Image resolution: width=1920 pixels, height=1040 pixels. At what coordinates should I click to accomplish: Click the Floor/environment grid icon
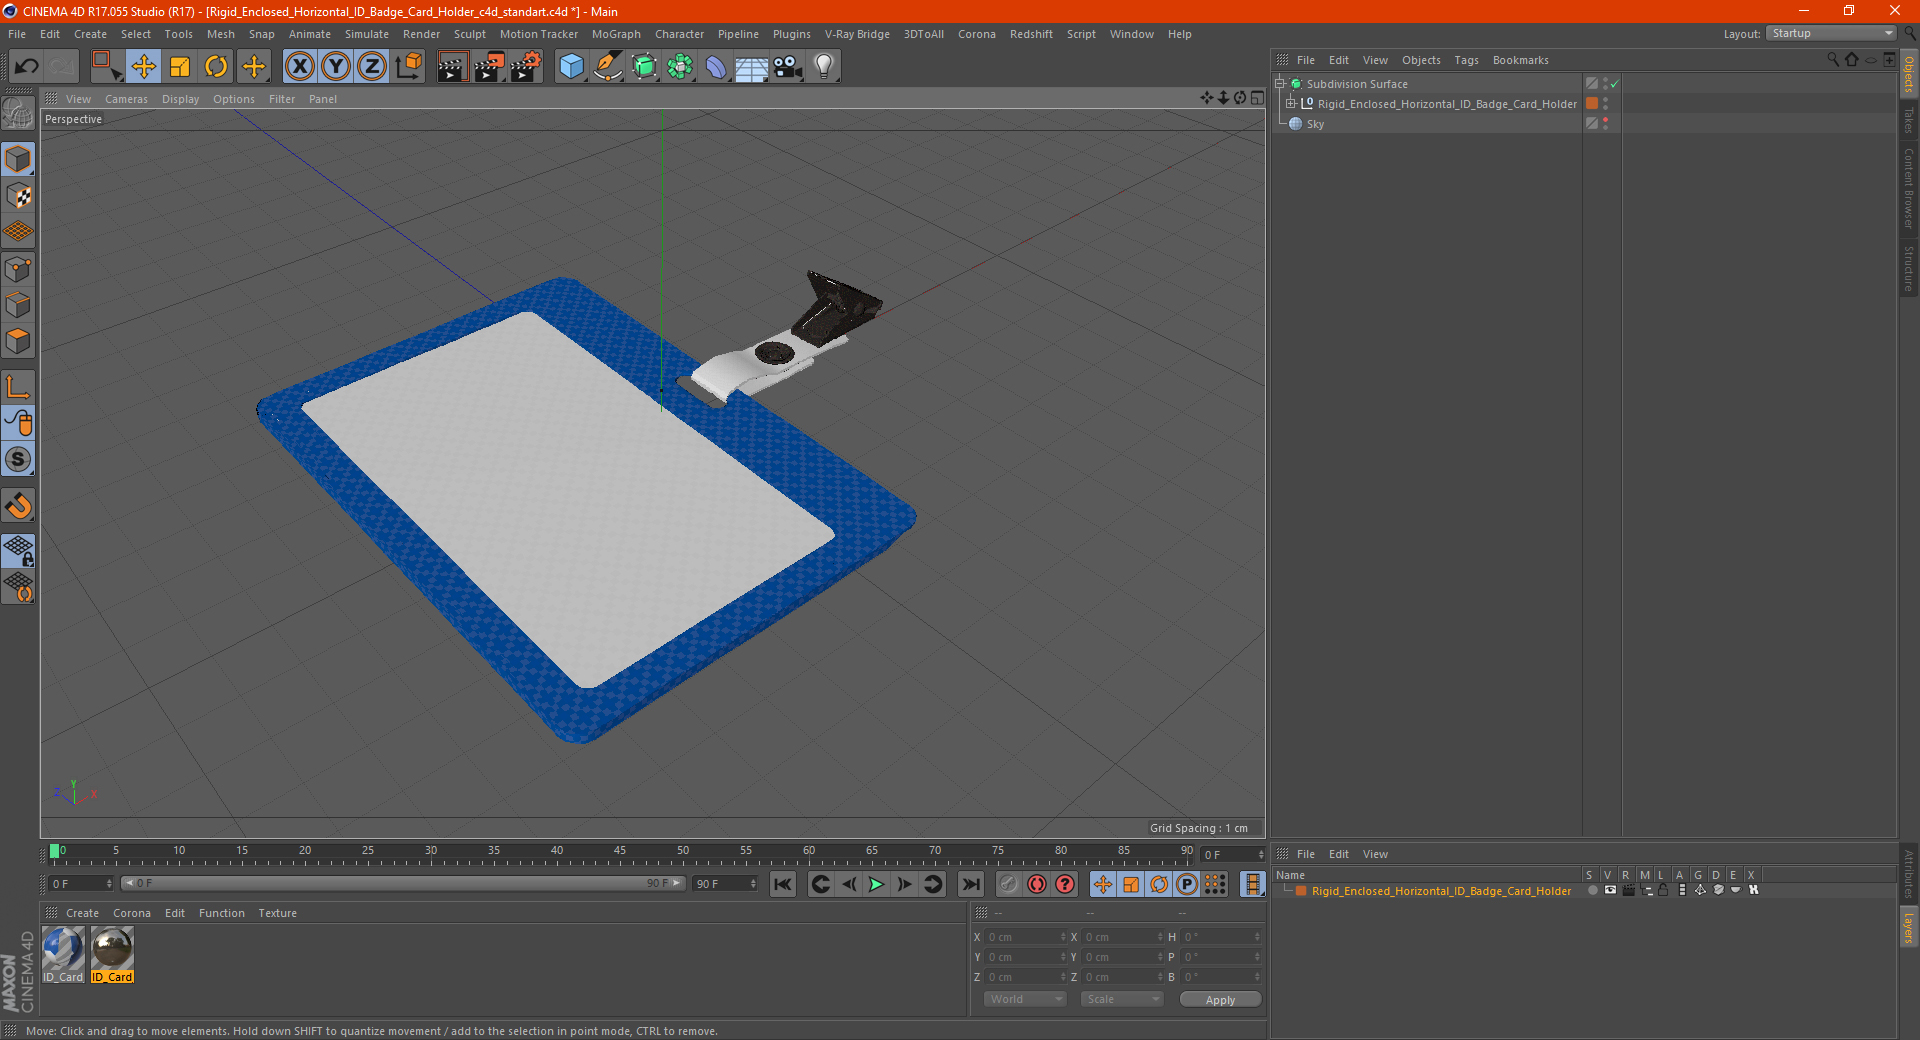pos(752,67)
